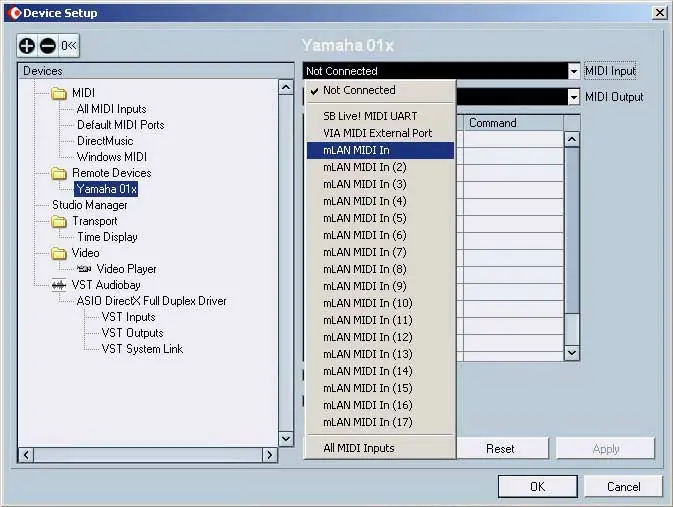Select mLAN MIDI In (2)
Image resolution: width=673 pixels, height=507 pixels.
[380, 167]
